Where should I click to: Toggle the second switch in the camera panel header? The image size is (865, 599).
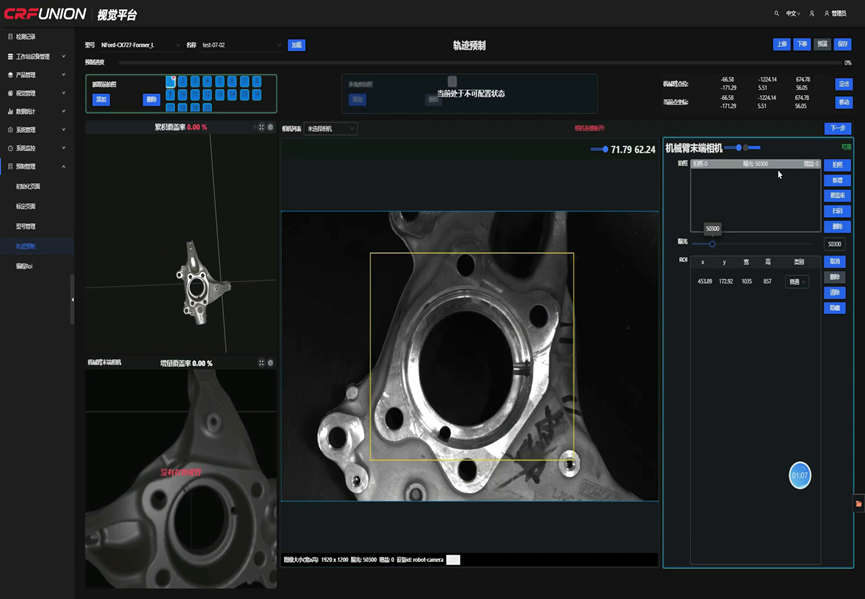tap(751, 148)
